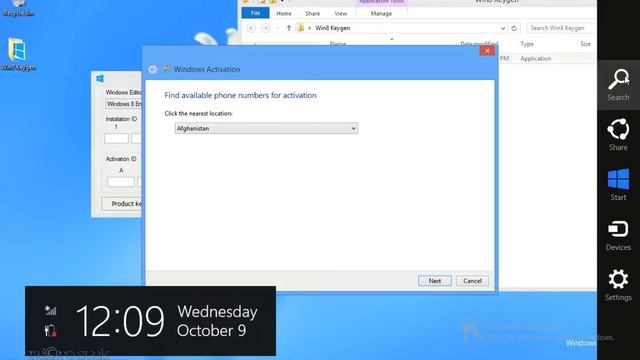Open the Settings charm gear
This screenshot has width=640, height=360.
point(618,279)
